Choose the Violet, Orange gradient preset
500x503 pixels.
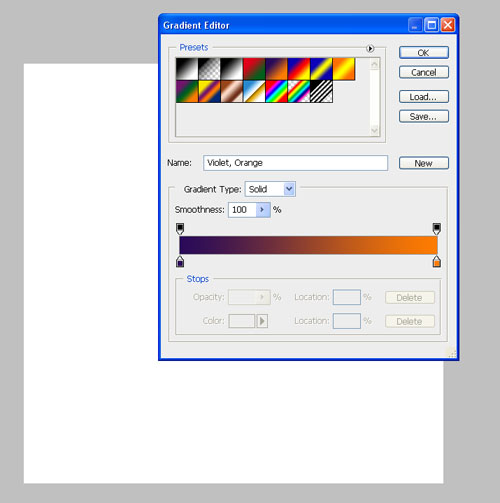click(276, 69)
